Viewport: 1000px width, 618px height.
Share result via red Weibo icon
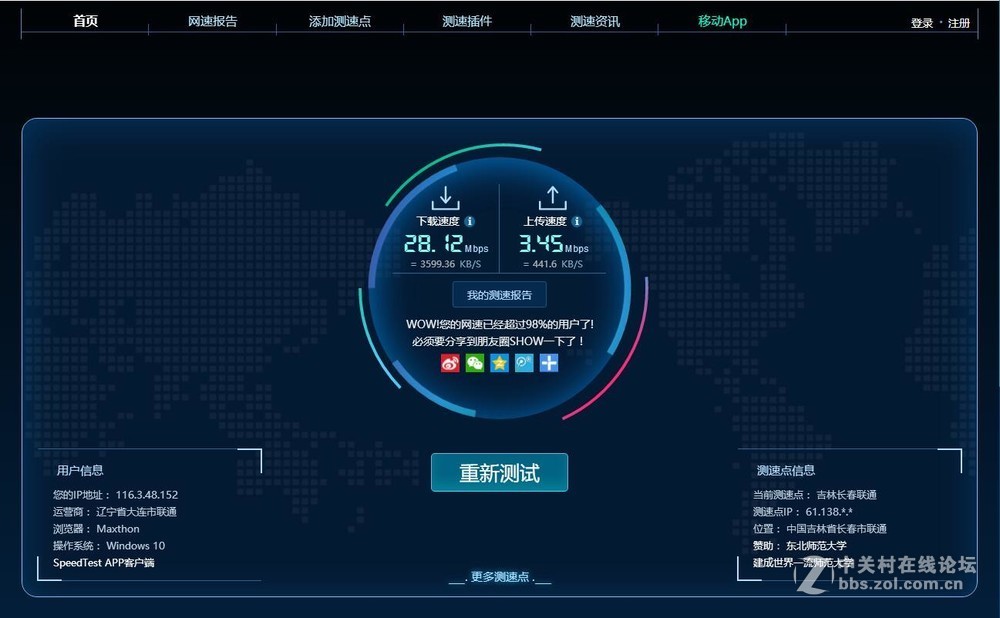pos(450,363)
